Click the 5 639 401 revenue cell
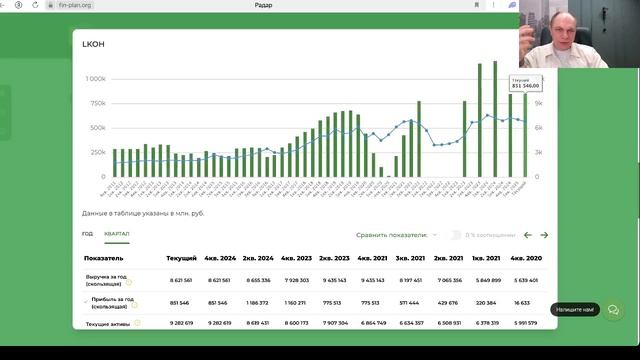The width and height of the screenshot is (640, 360). [526, 280]
